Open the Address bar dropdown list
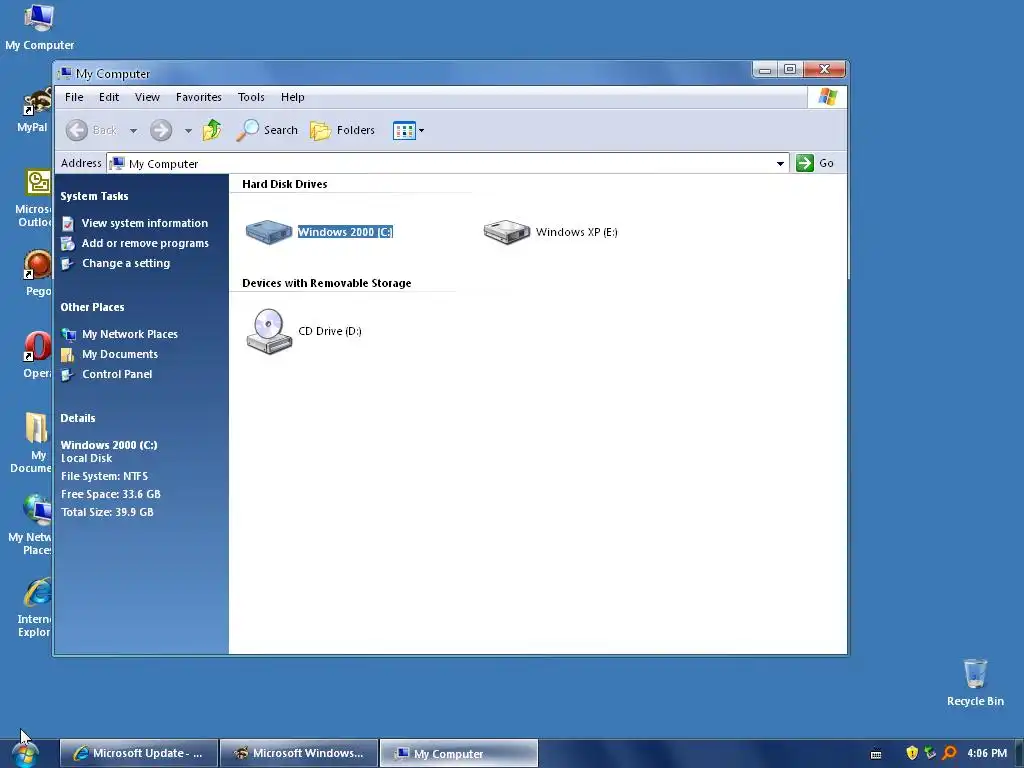The image size is (1024, 768). 780,163
